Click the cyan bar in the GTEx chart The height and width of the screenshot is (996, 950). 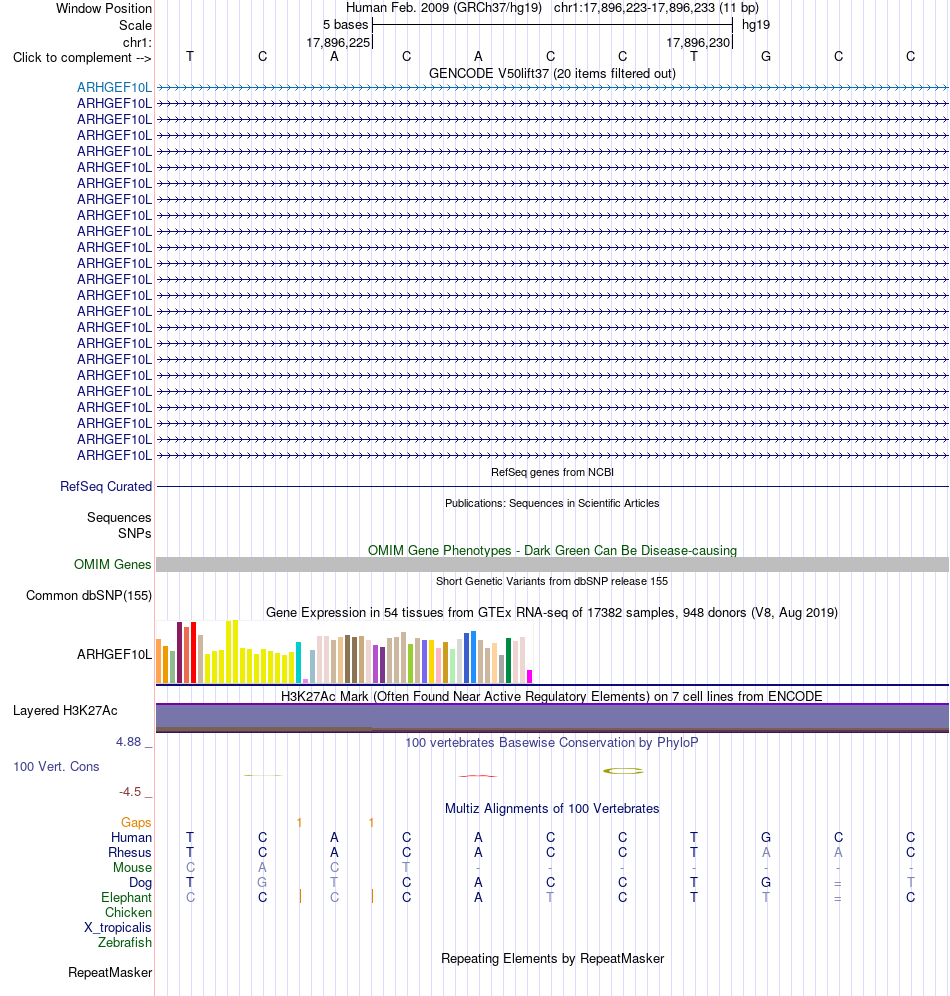298,663
